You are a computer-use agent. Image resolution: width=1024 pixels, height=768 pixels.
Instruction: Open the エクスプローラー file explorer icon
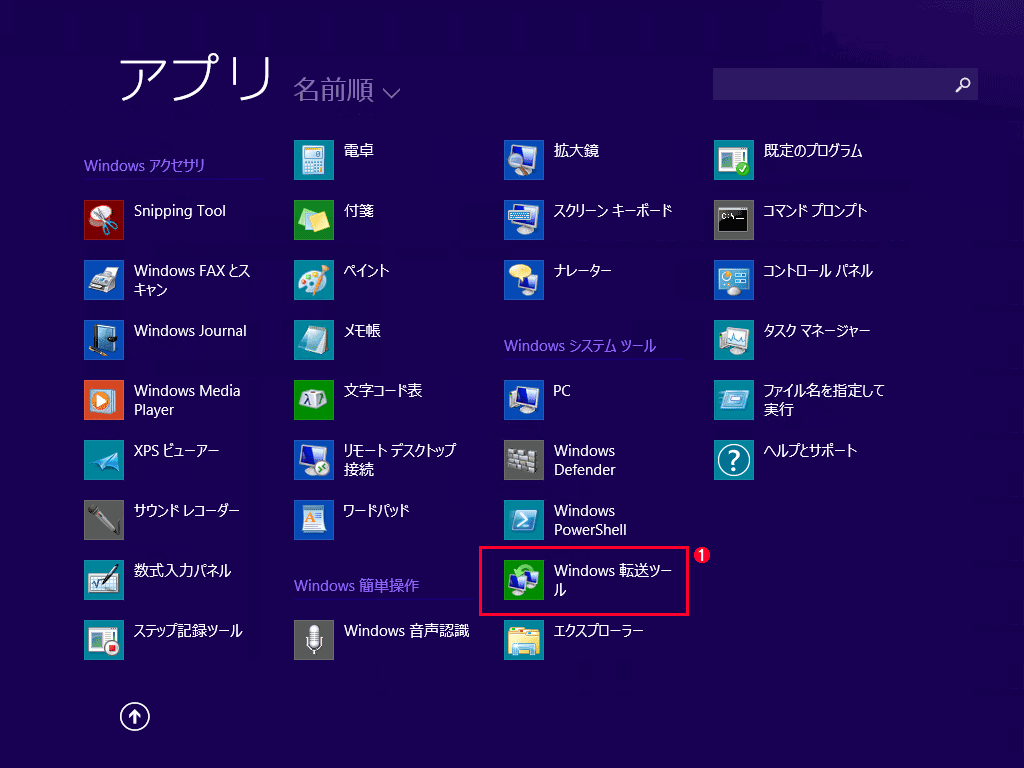click(524, 640)
